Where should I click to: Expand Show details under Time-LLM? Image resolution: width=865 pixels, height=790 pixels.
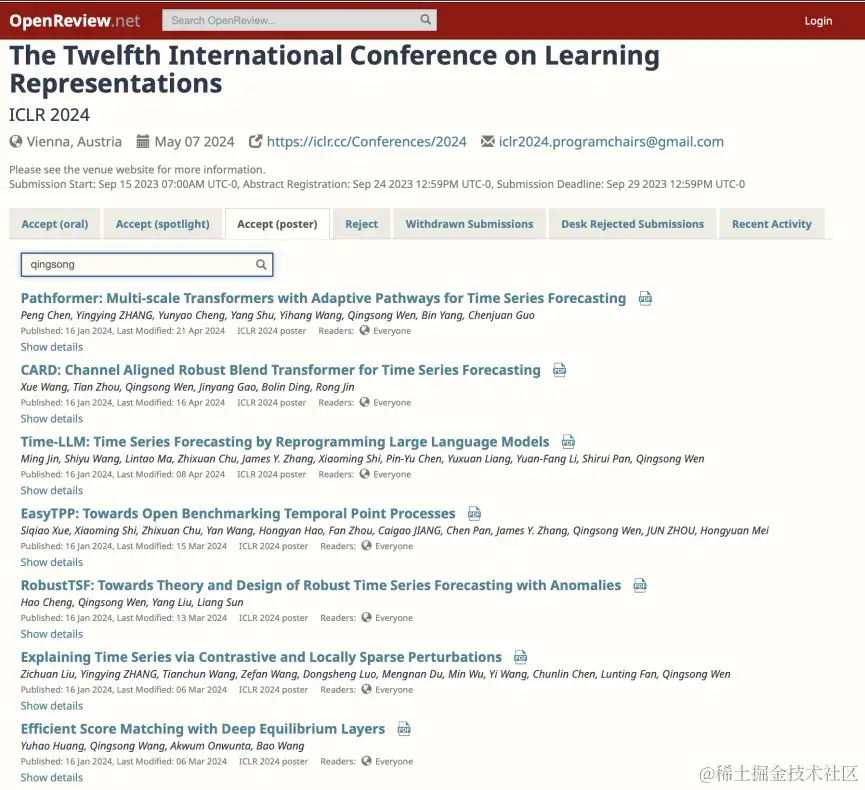click(x=52, y=490)
